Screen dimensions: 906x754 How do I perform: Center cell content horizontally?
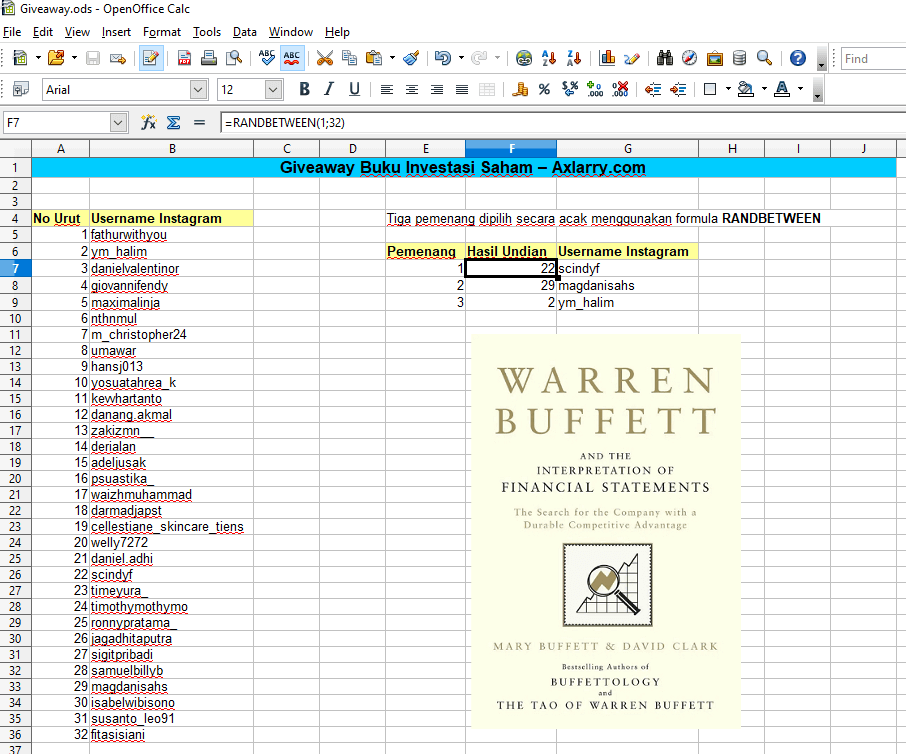click(x=412, y=90)
